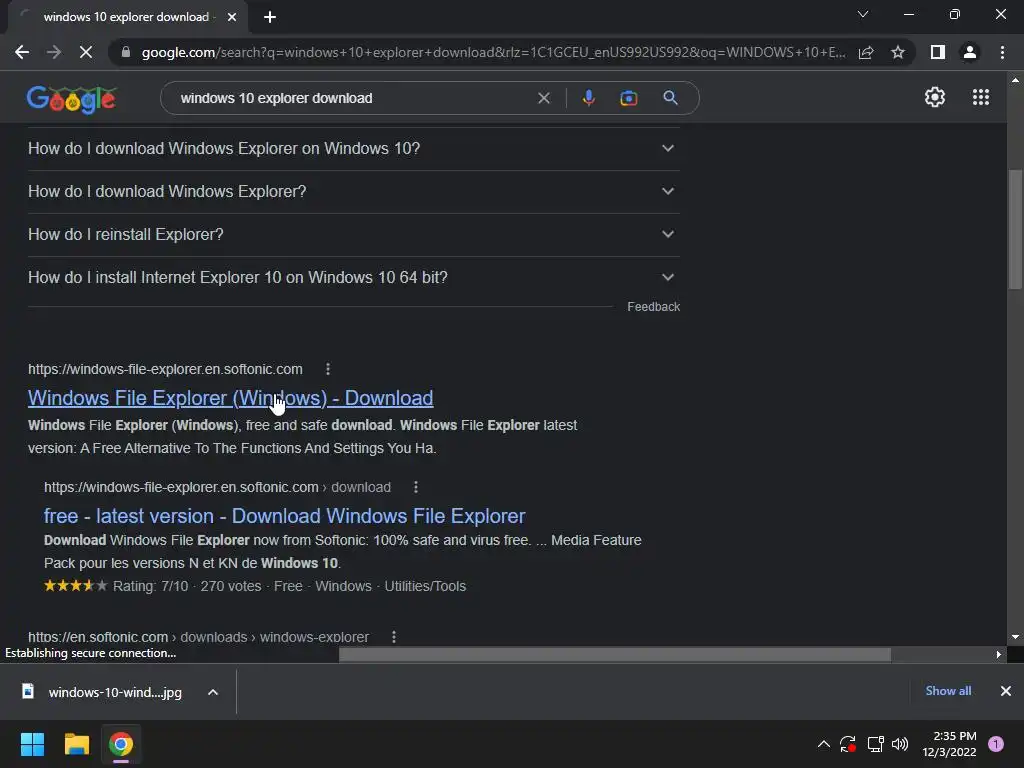1024x768 pixels.
Task: Open more options for the softonic download sub-result
Action: (x=415, y=487)
